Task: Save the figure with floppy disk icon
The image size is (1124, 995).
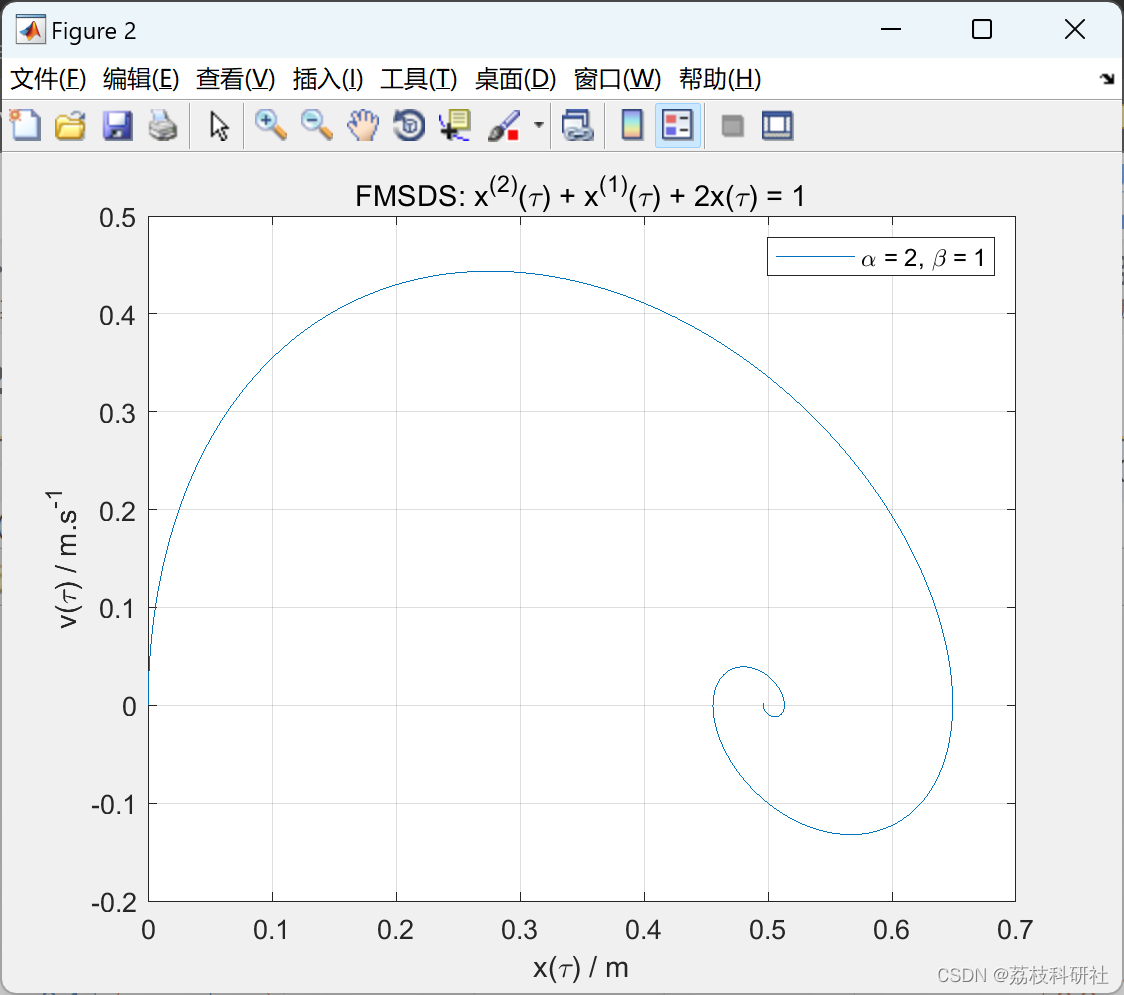Action: click(x=117, y=125)
